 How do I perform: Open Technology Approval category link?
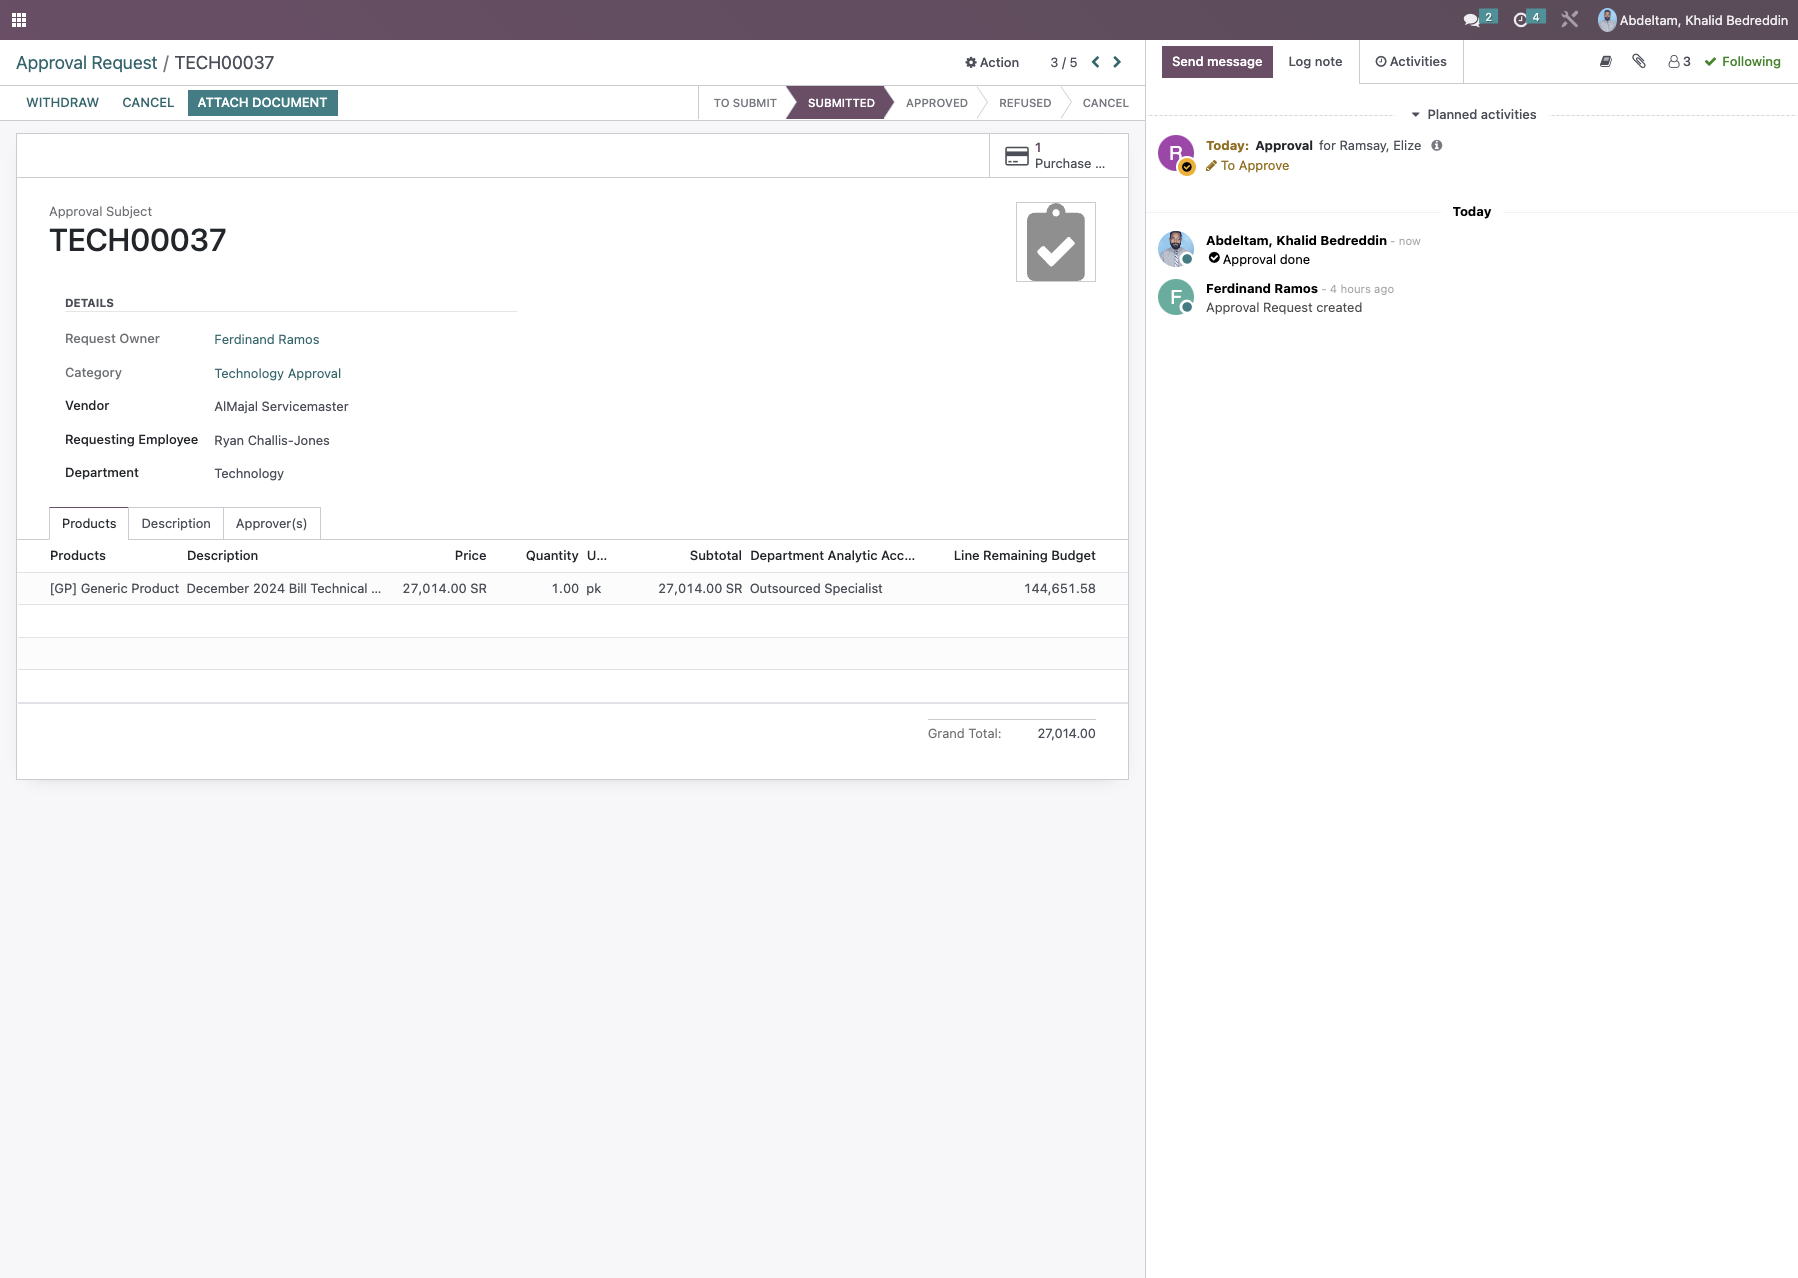[x=278, y=374]
